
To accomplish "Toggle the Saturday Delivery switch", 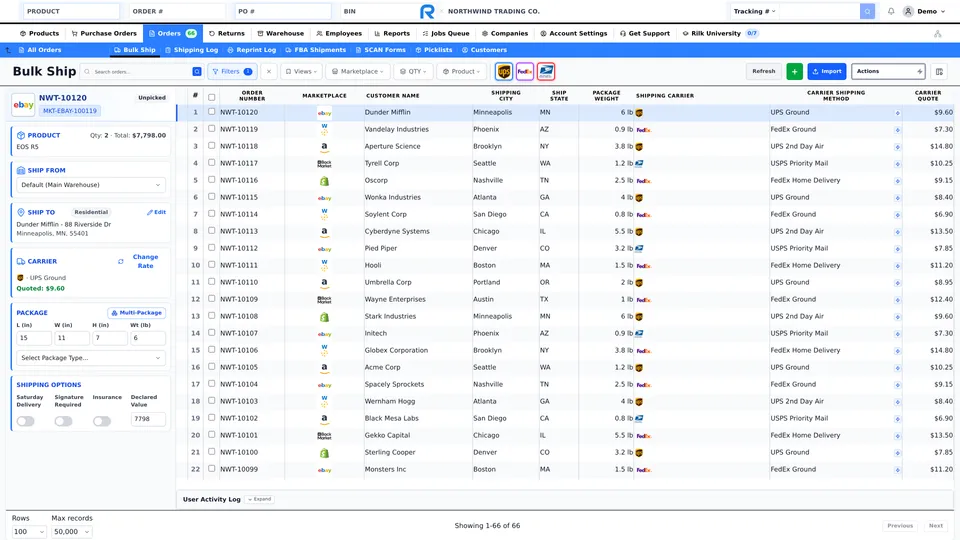I will [26, 421].
